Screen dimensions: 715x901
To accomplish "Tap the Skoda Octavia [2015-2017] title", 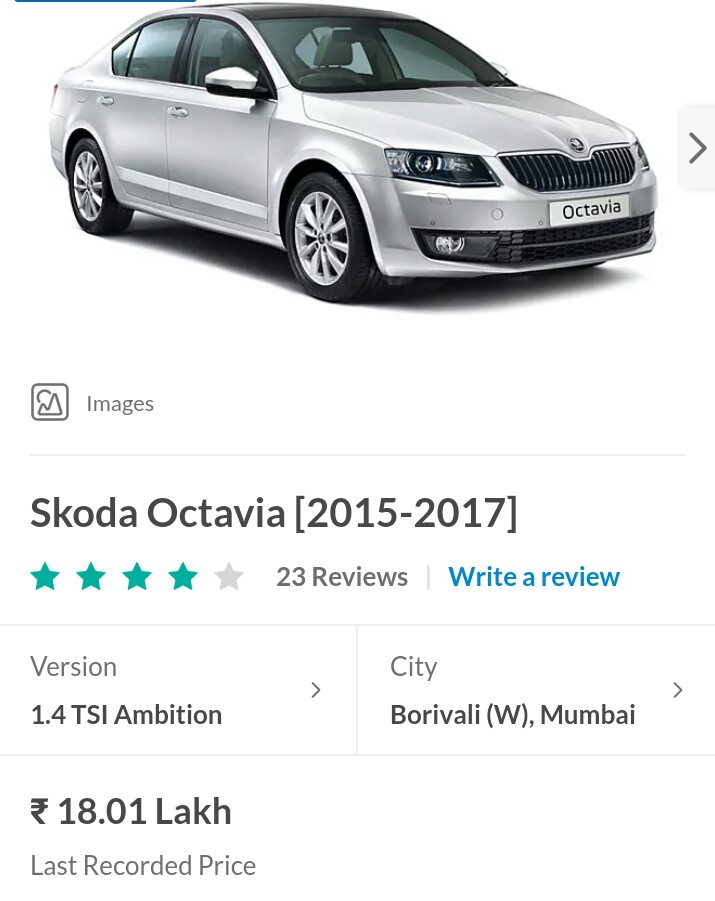I will 274,513.
